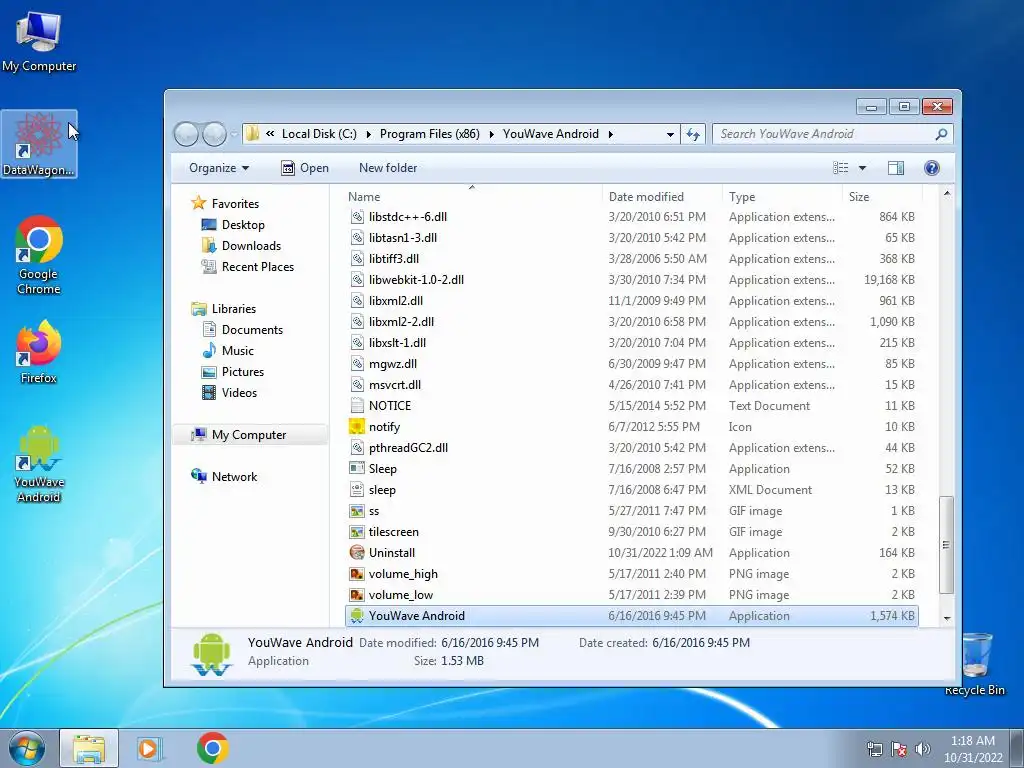
Task: Open Windows Media Player from taskbar
Action: [148, 748]
